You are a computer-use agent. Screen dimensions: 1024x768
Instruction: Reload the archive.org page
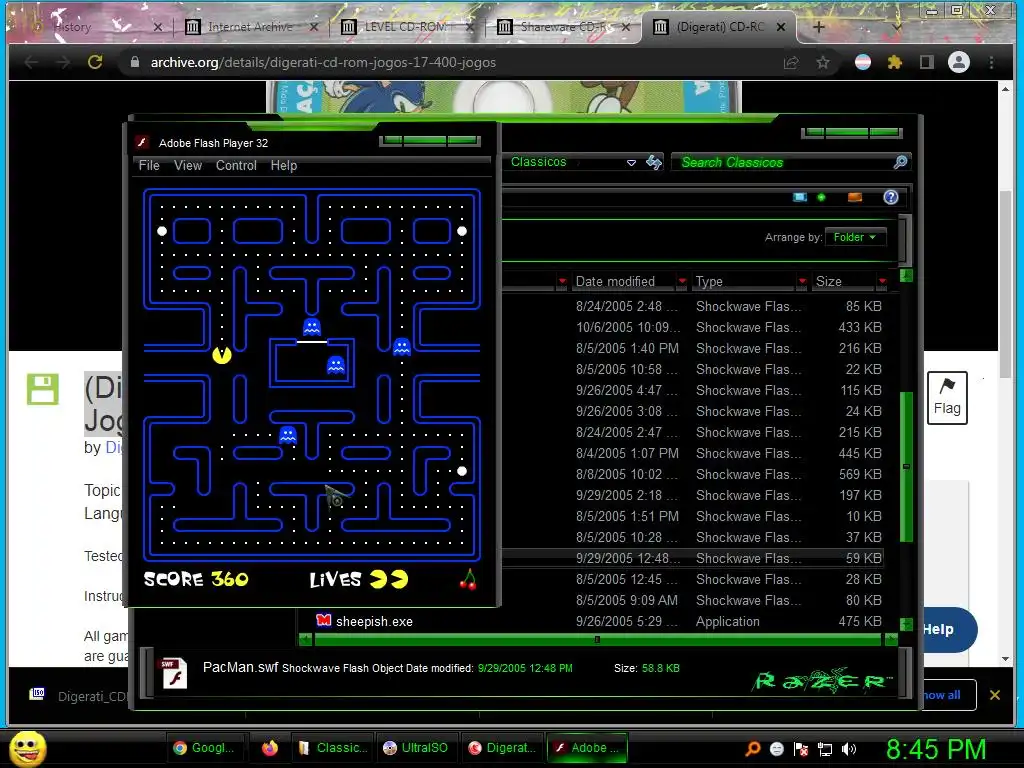coord(95,62)
